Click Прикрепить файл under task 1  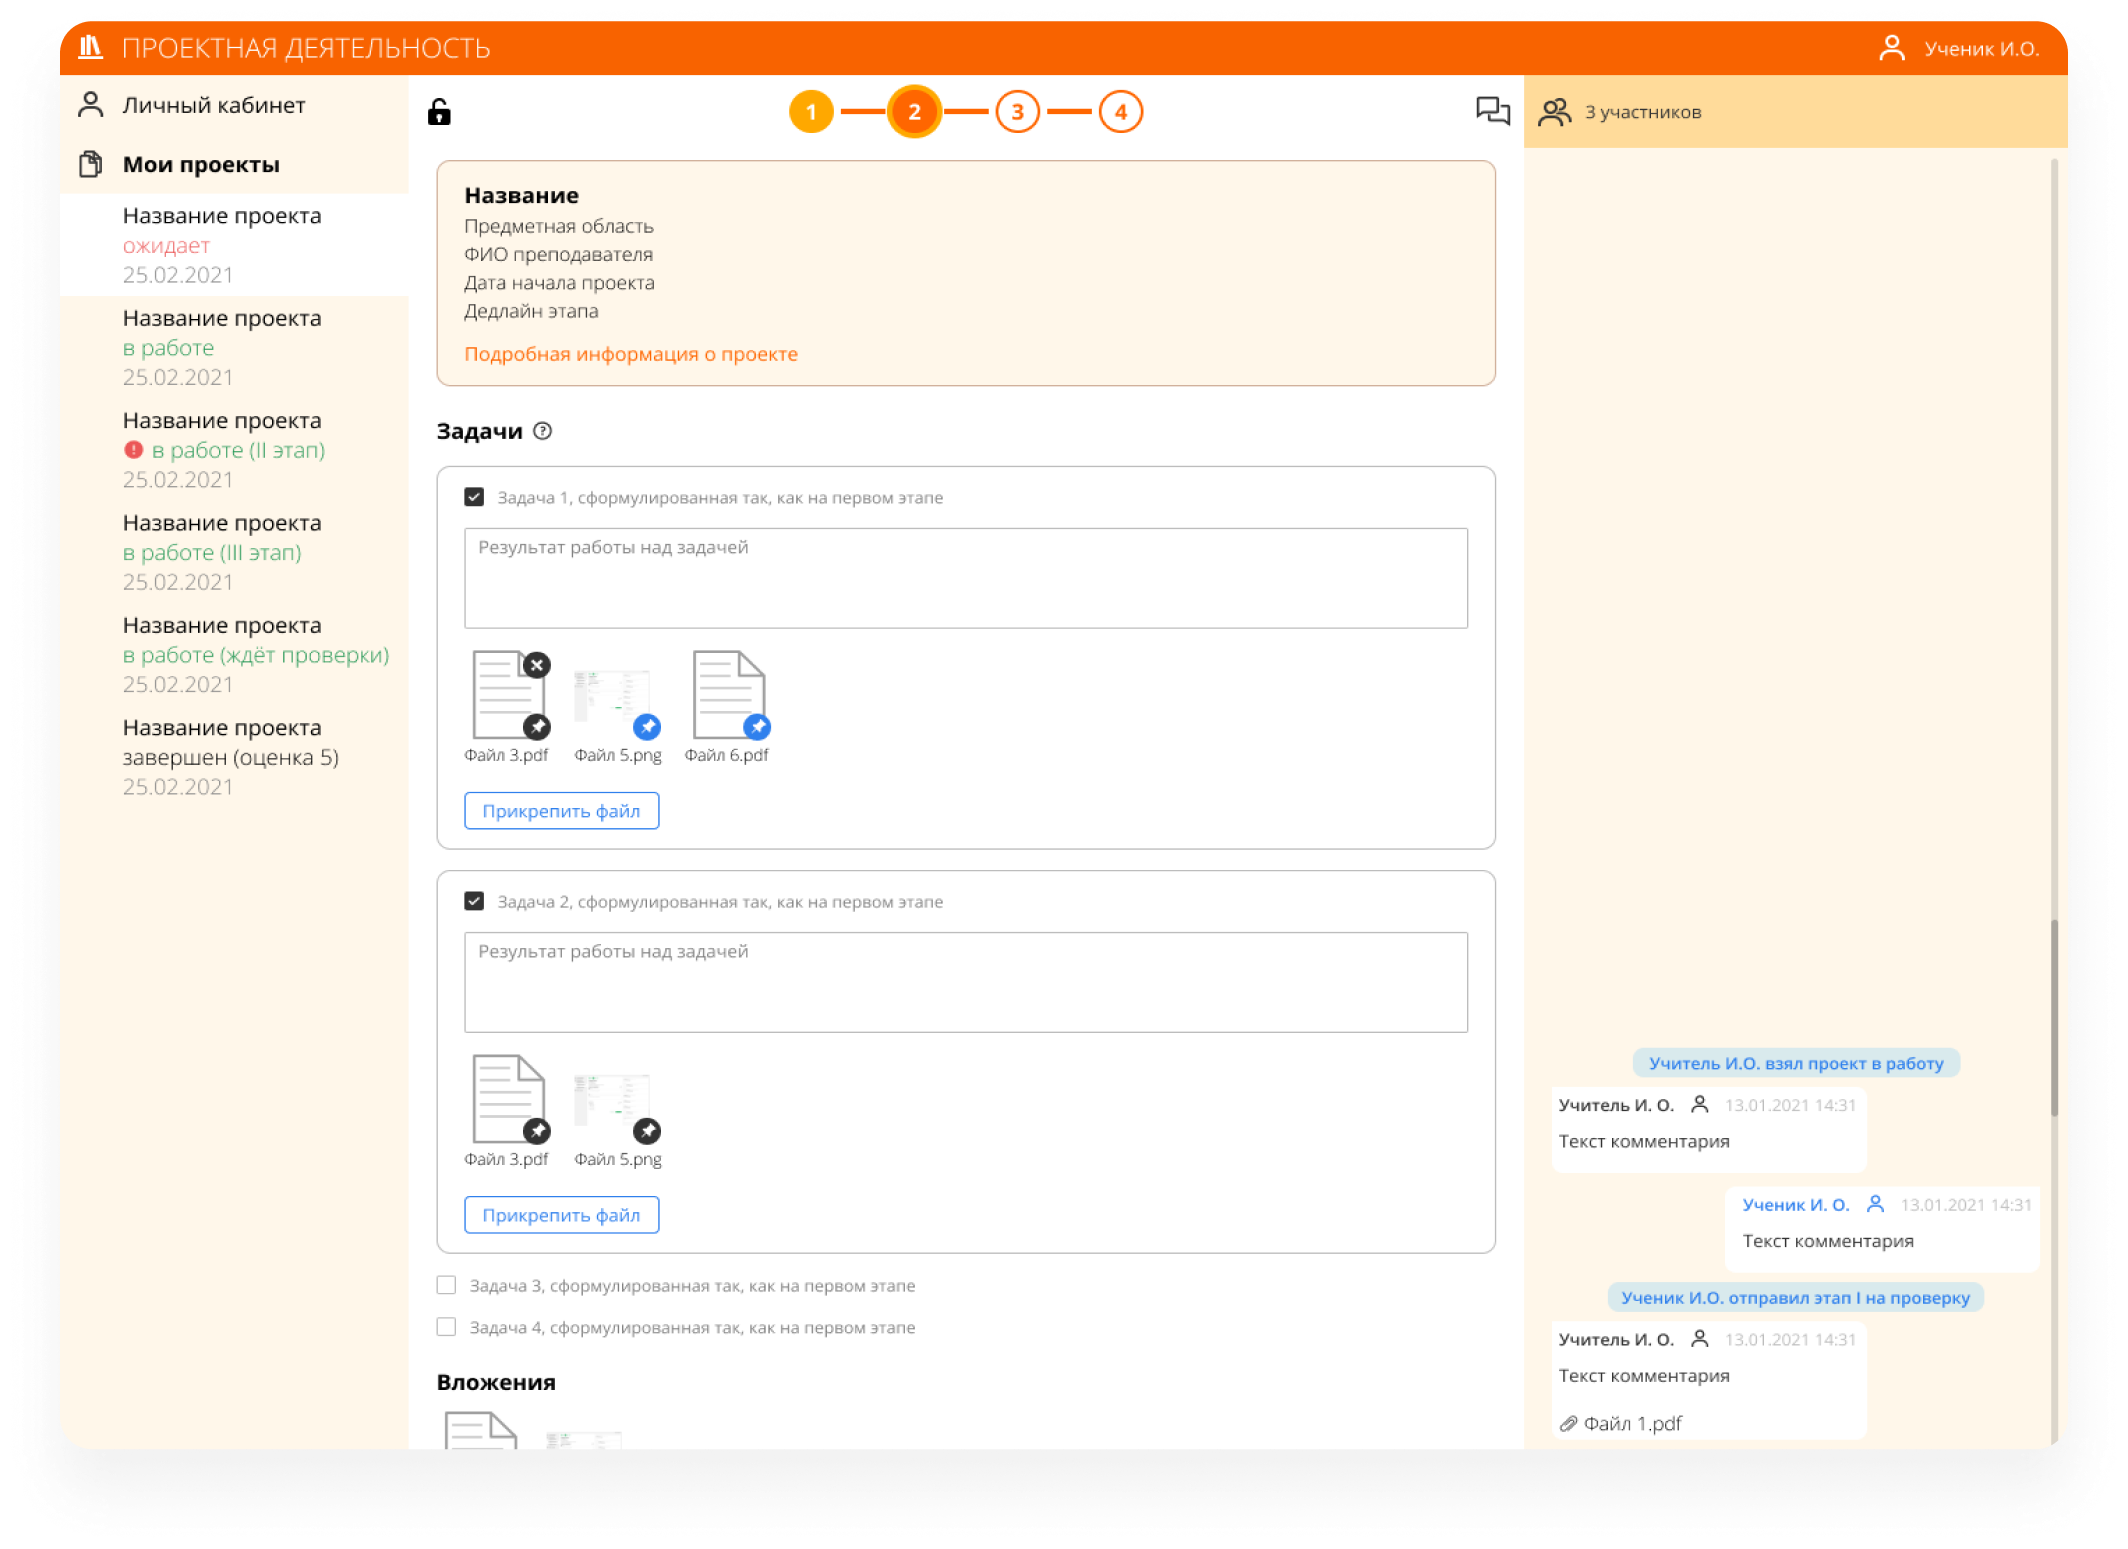coord(561,811)
